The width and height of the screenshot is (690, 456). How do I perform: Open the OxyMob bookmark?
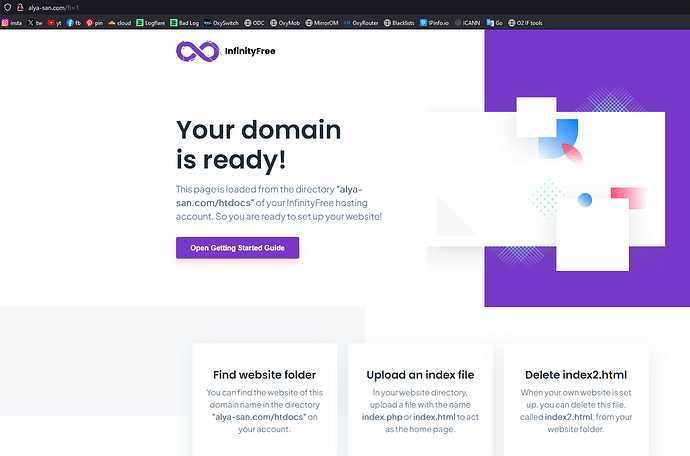coord(285,23)
